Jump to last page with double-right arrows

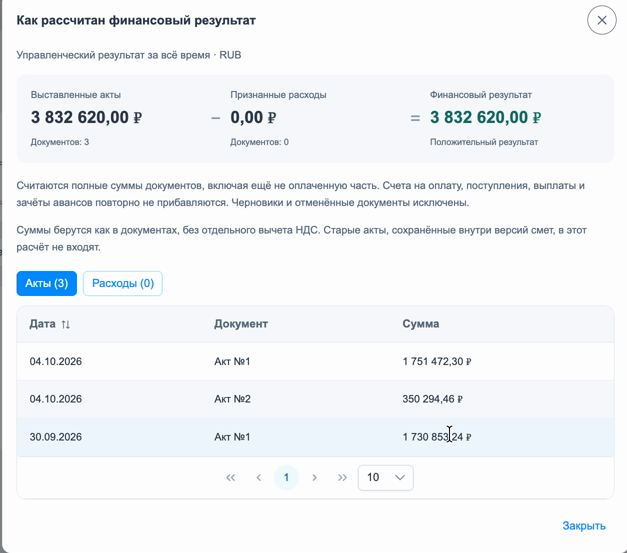tap(342, 477)
